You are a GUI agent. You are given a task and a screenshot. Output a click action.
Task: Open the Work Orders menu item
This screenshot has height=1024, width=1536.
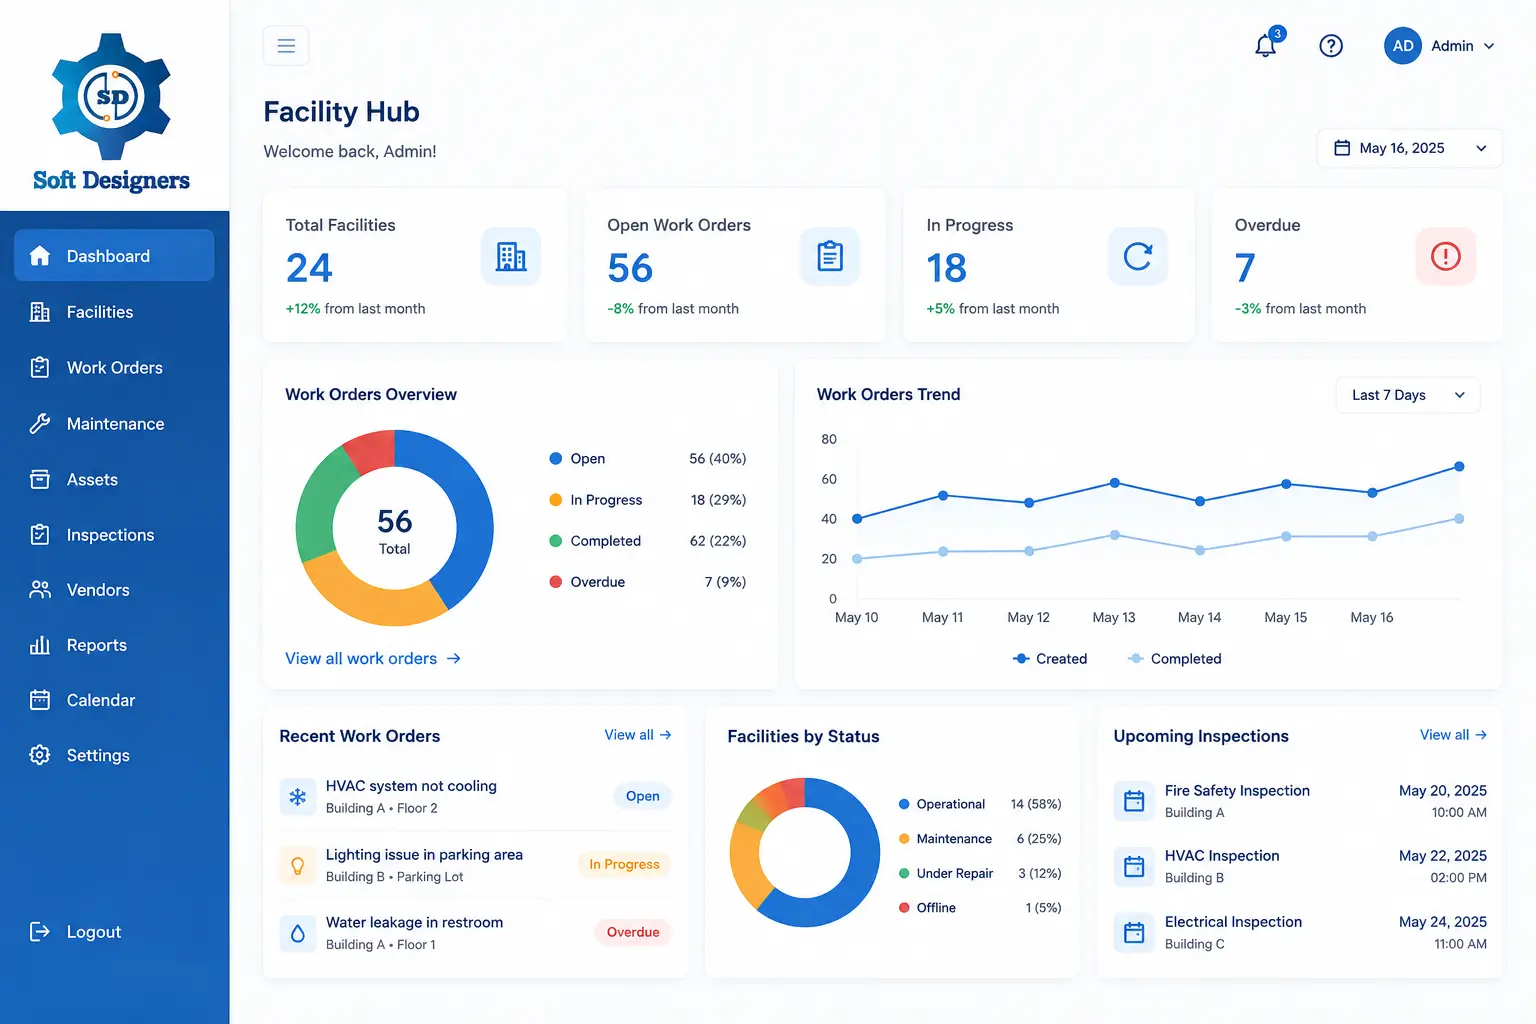114,368
